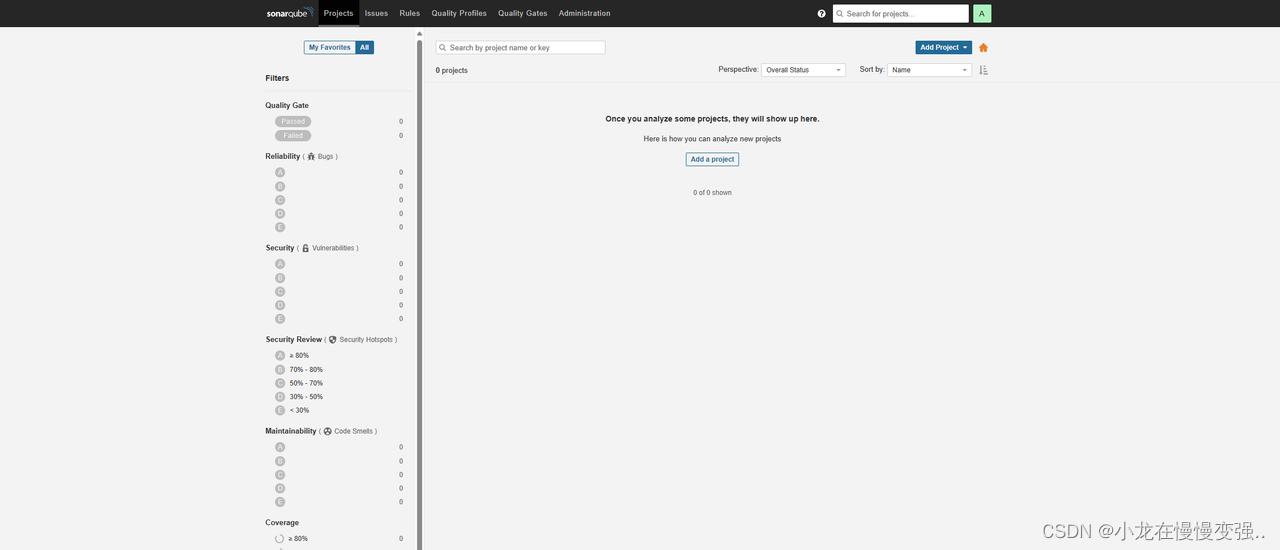Open the Administration tab
The height and width of the screenshot is (550, 1280).
click(x=585, y=13)
